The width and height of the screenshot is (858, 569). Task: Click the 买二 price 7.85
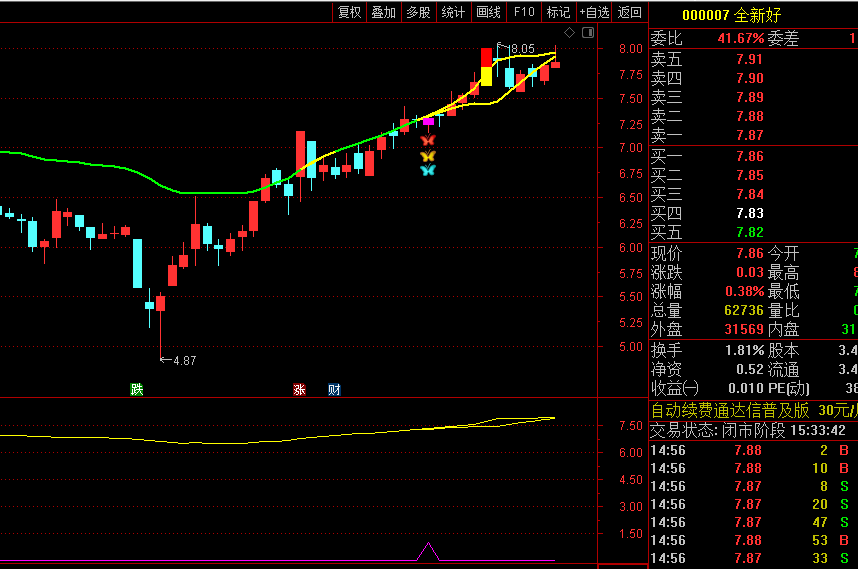coord(749,176)
